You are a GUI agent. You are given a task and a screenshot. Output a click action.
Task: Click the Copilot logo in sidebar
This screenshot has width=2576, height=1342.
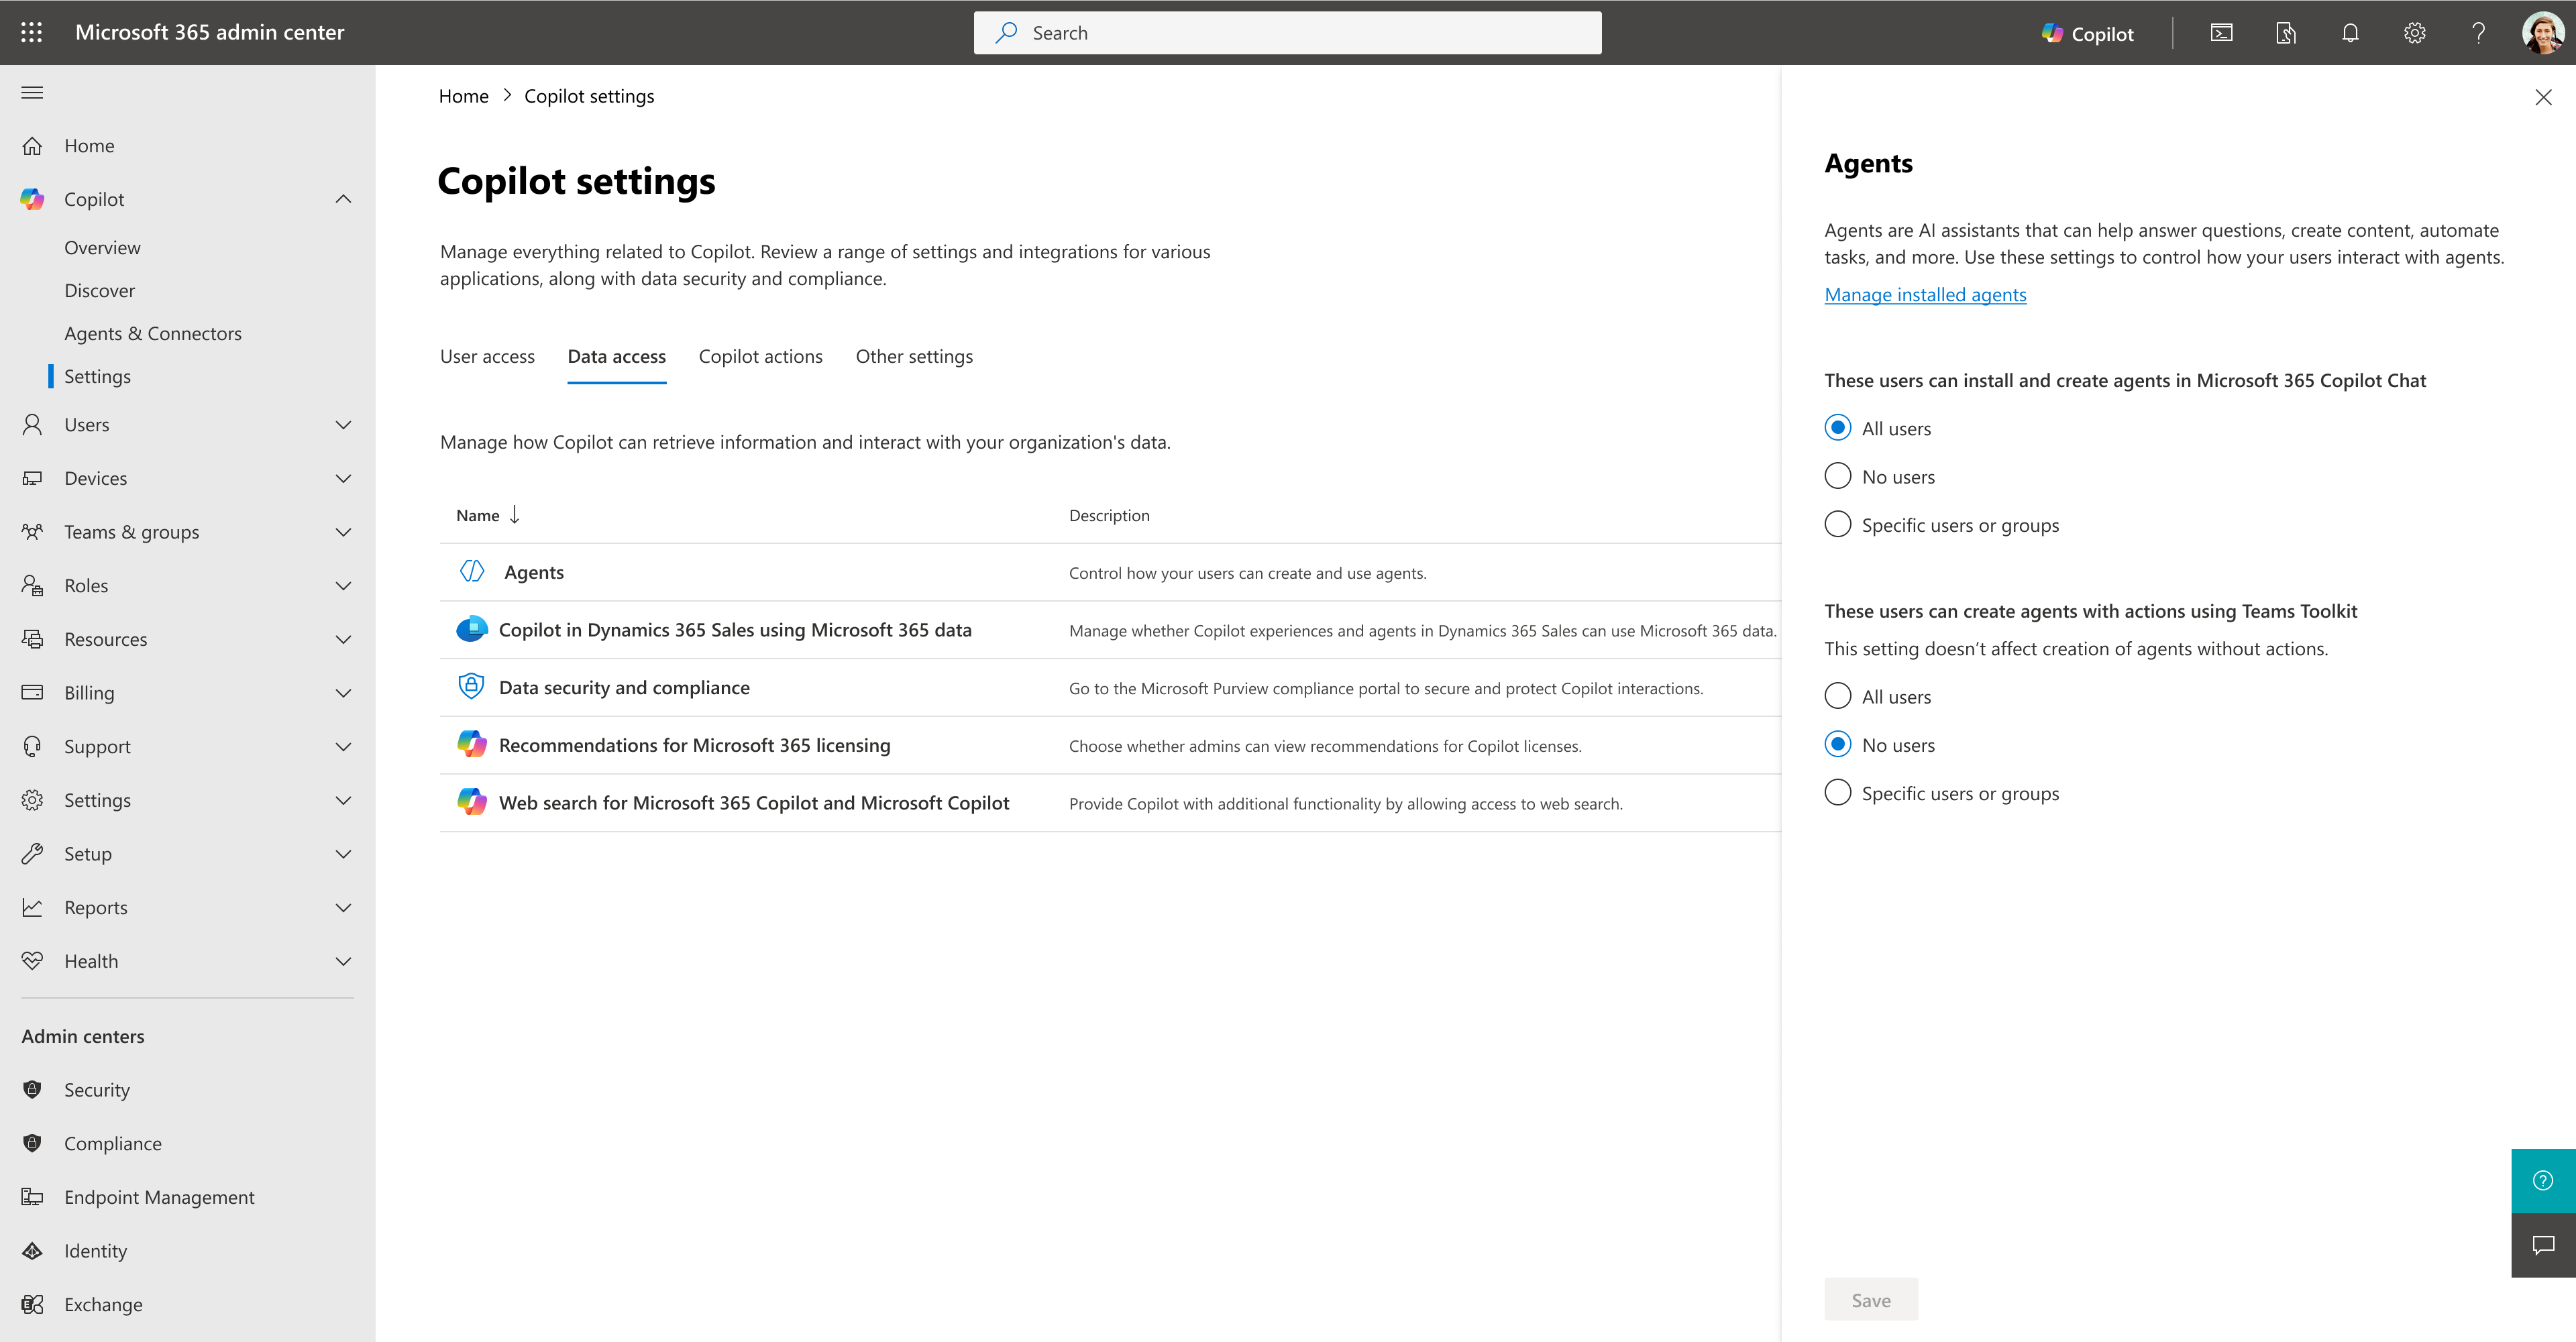click(x=32, y=199)
